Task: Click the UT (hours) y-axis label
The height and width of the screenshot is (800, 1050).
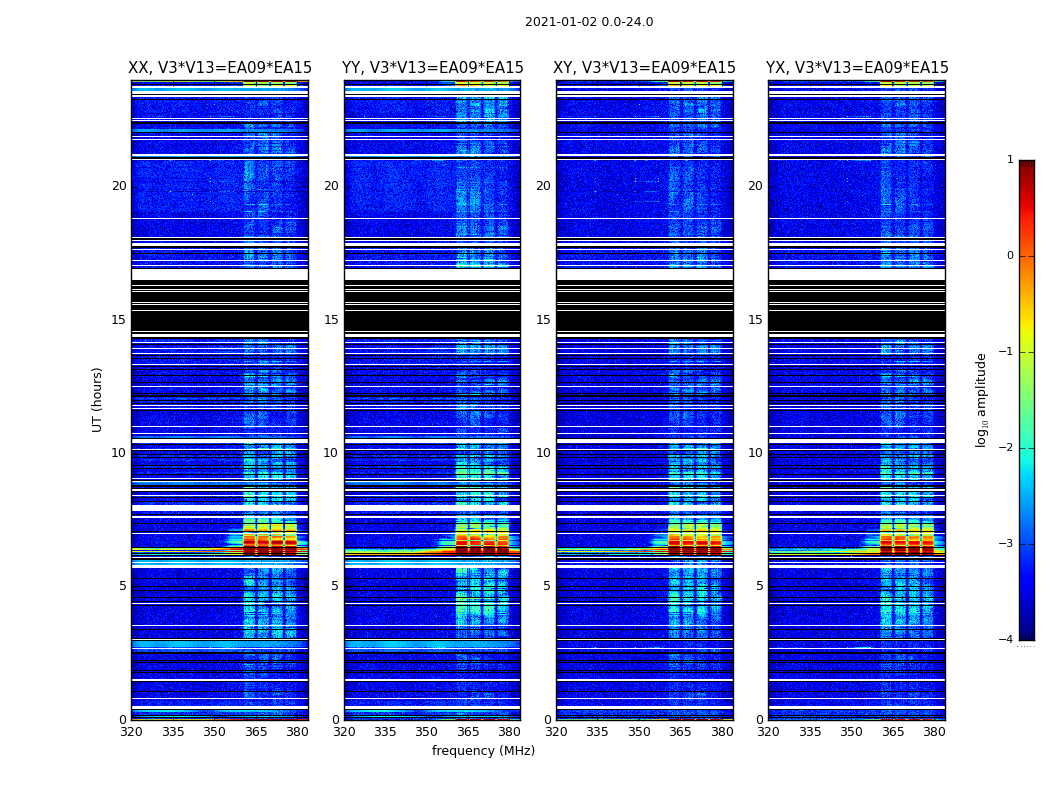Action: tap(98, 399)
